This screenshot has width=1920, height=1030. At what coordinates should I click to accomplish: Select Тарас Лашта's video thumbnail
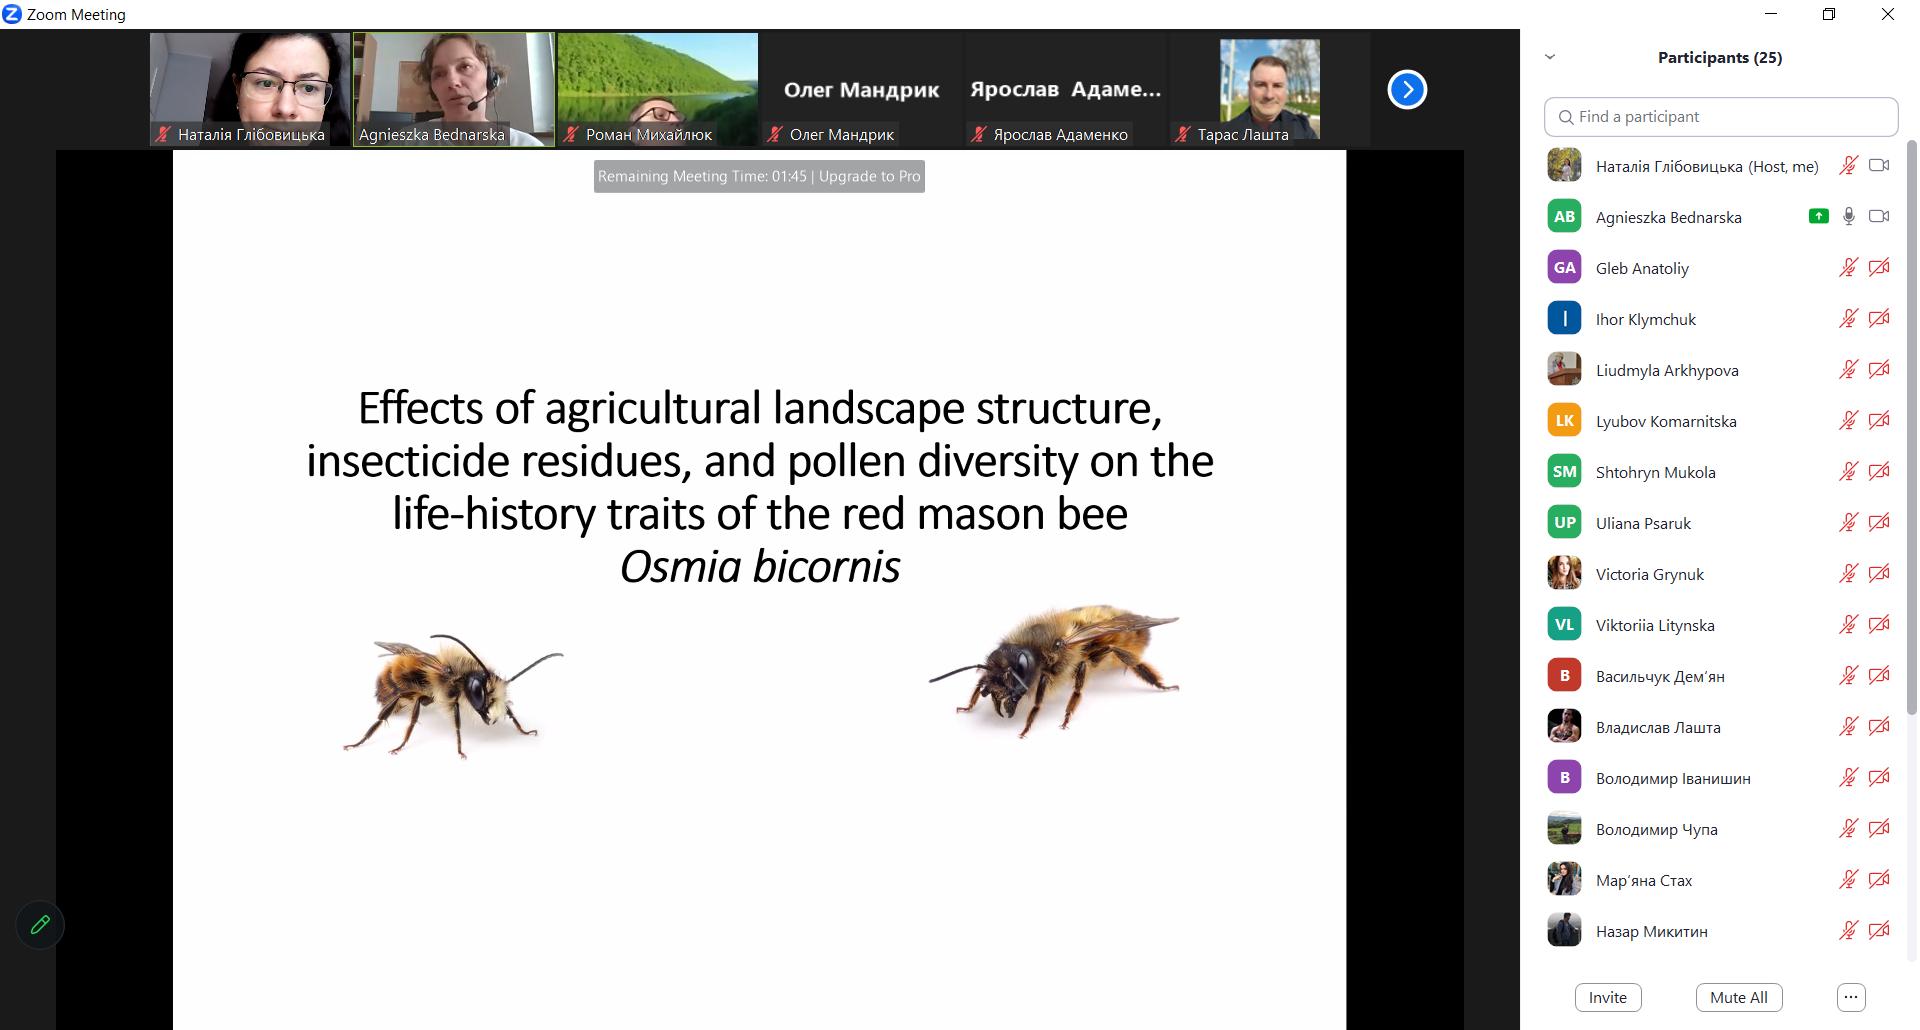[1268, 90]
